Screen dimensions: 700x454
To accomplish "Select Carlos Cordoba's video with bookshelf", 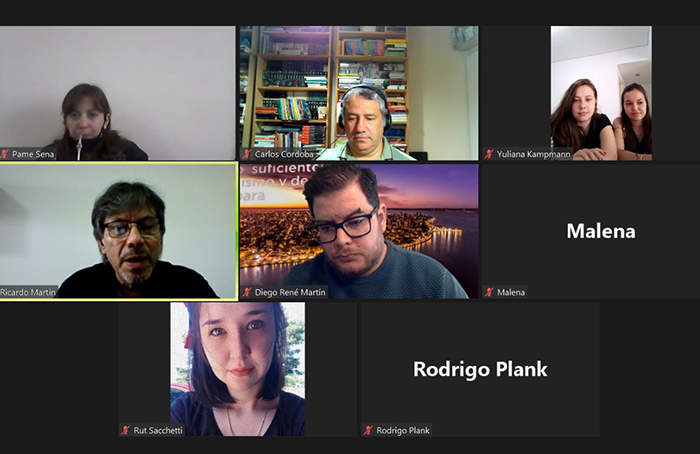I will (359, 93).
